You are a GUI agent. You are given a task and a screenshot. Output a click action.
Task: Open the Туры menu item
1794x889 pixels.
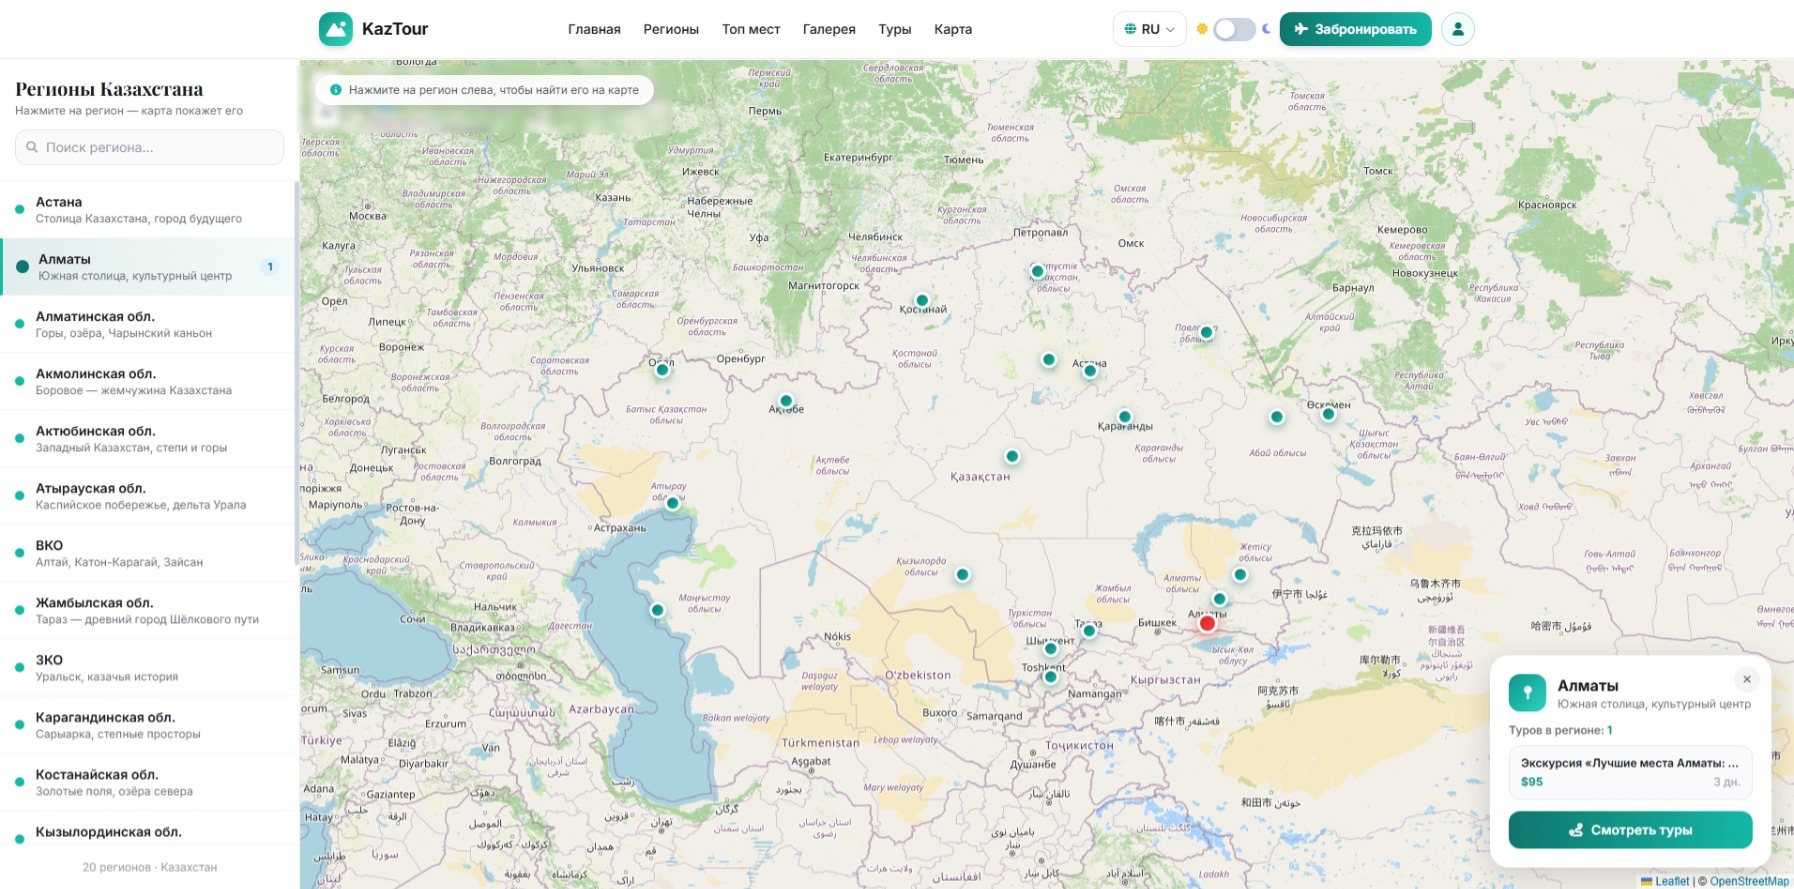click(895, 29)
